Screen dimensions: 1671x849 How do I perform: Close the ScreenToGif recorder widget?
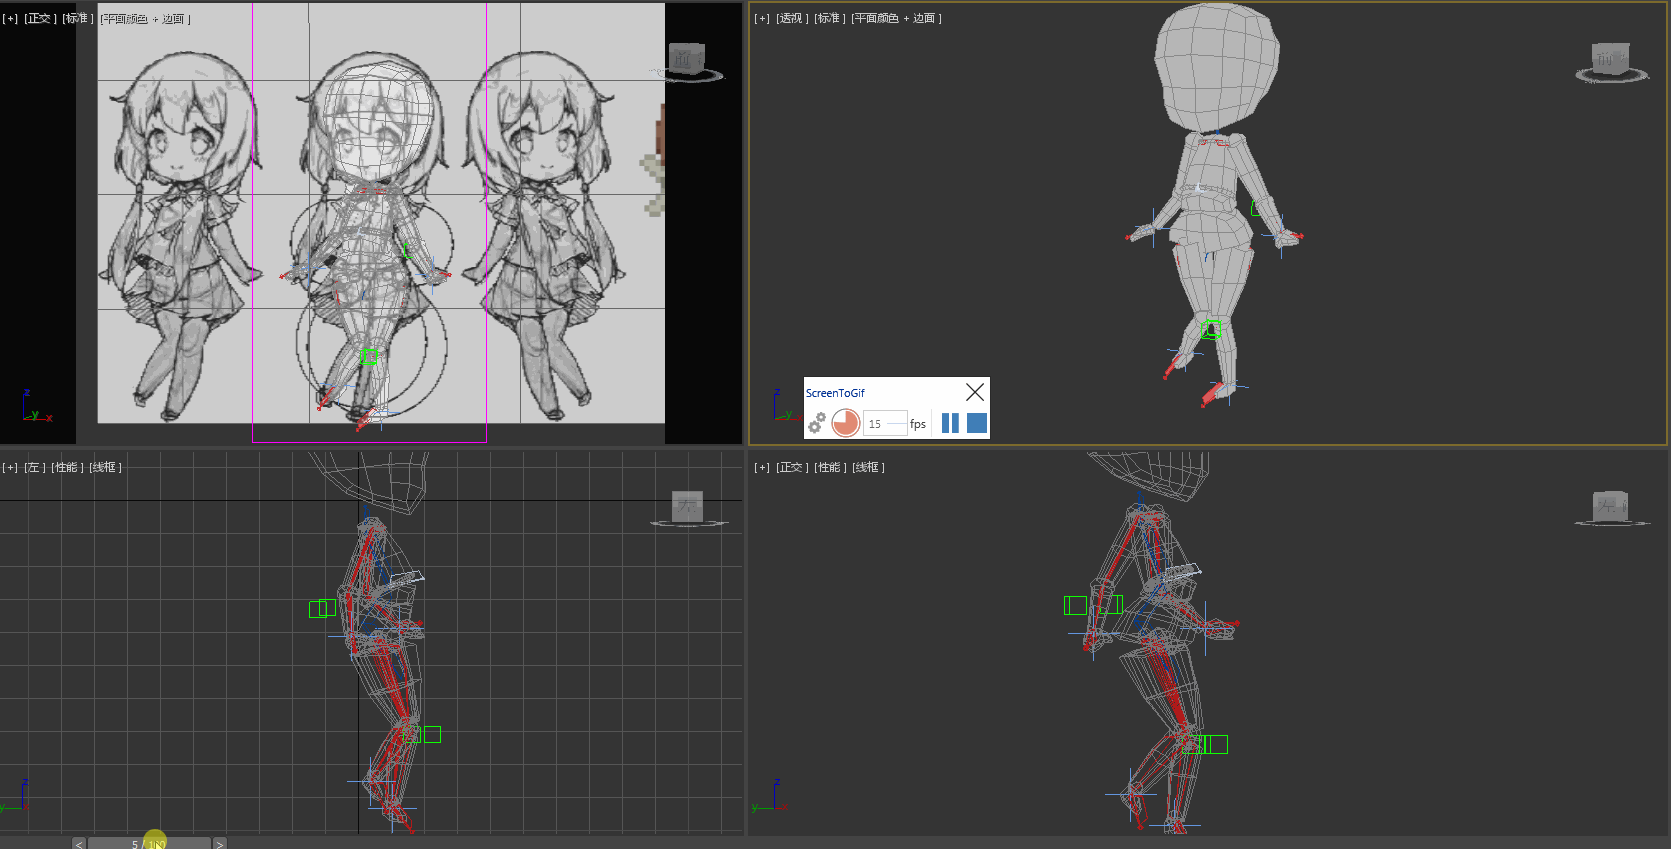click(x=975, y=392)
